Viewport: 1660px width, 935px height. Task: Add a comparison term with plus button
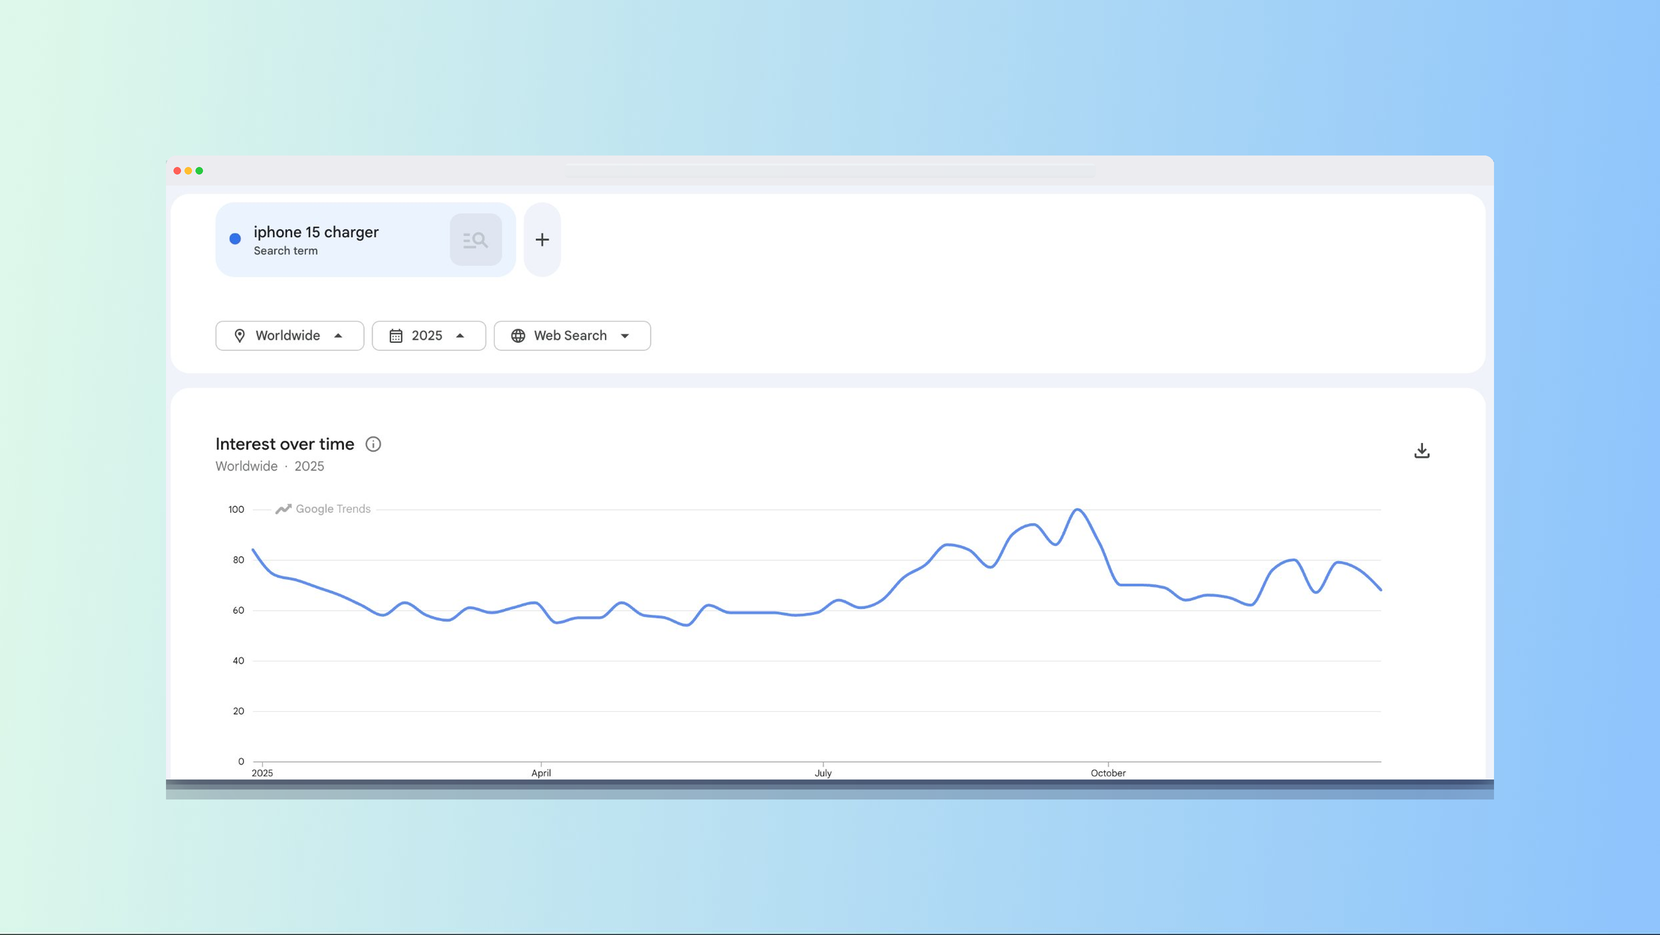pos(542,240)
